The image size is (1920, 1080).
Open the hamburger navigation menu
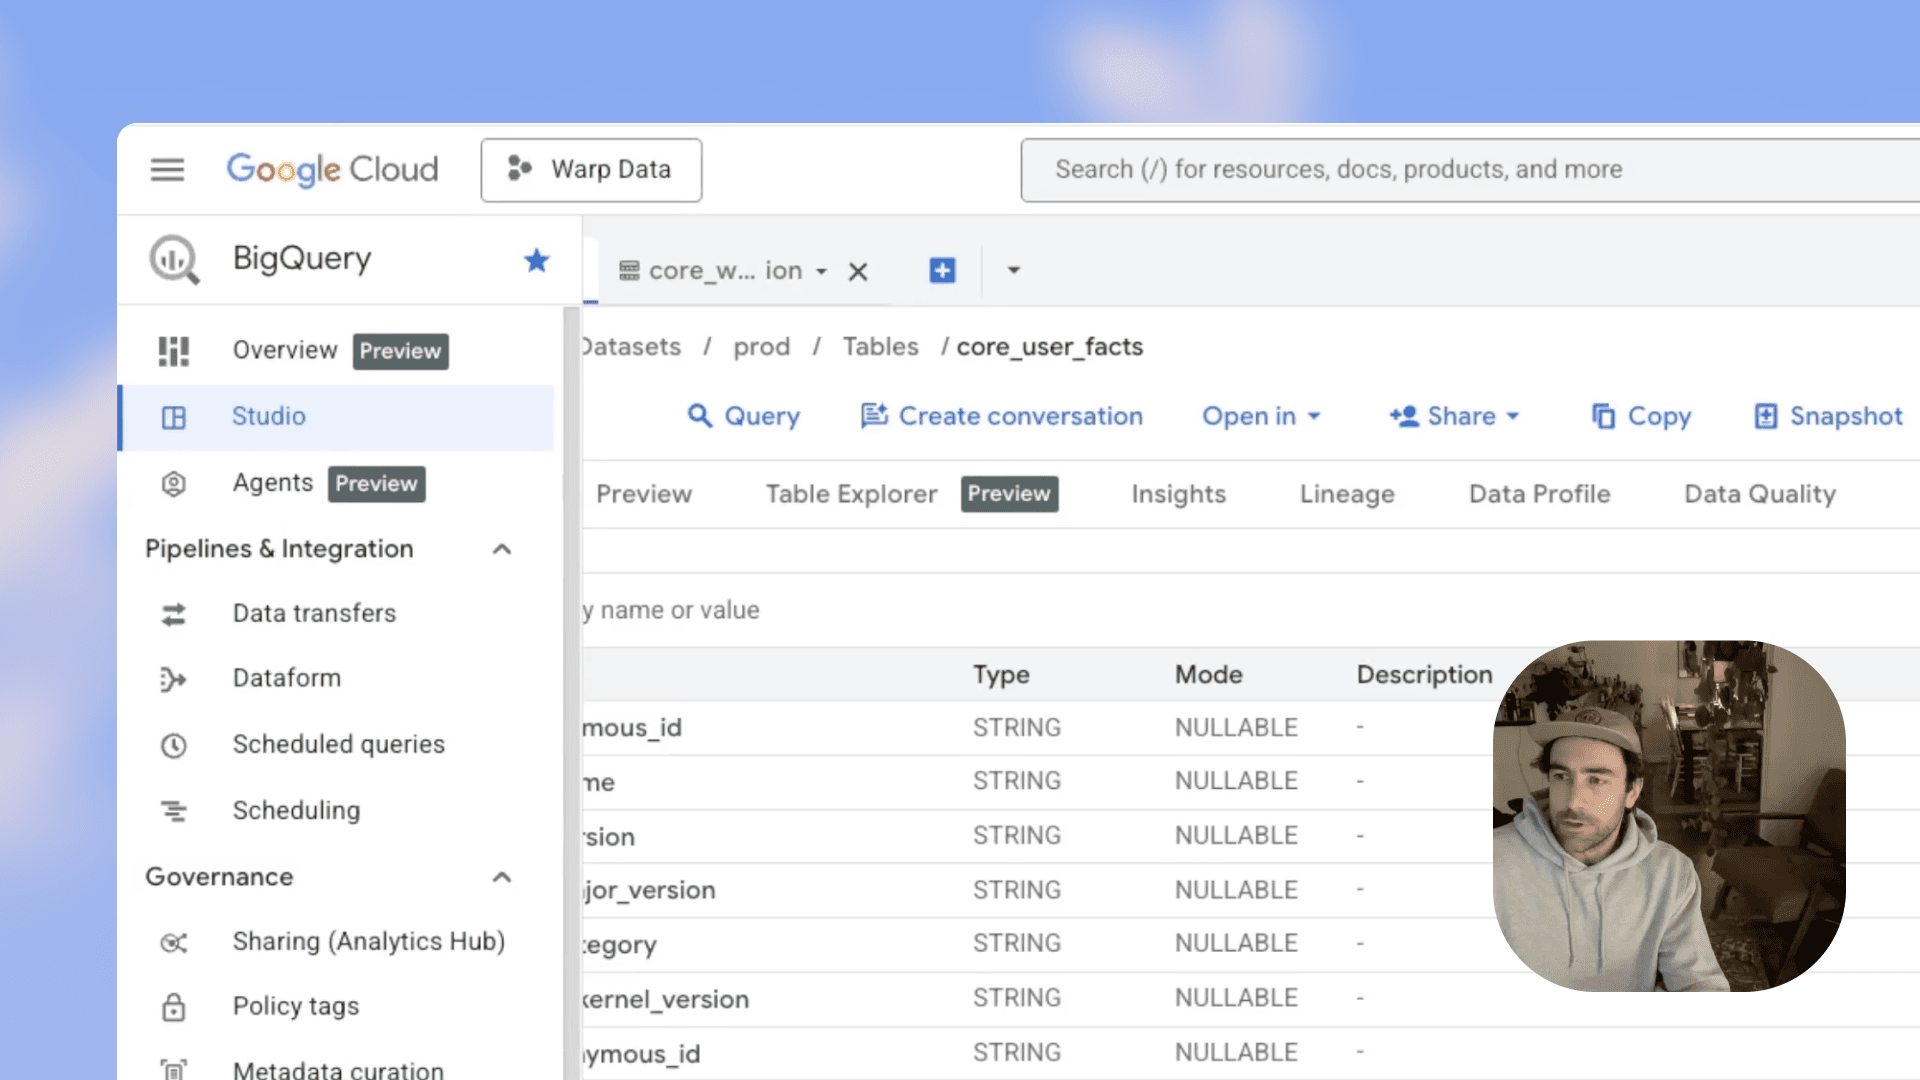(167, 170)
